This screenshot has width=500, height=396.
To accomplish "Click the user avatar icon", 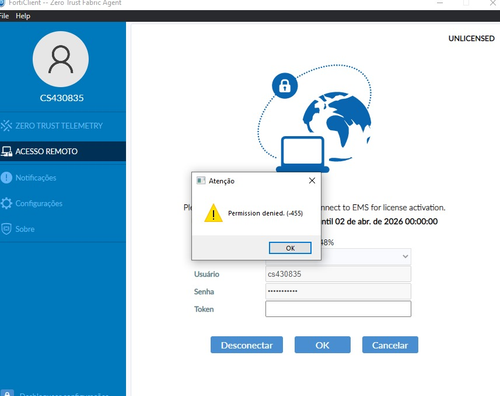I will 61,59.
